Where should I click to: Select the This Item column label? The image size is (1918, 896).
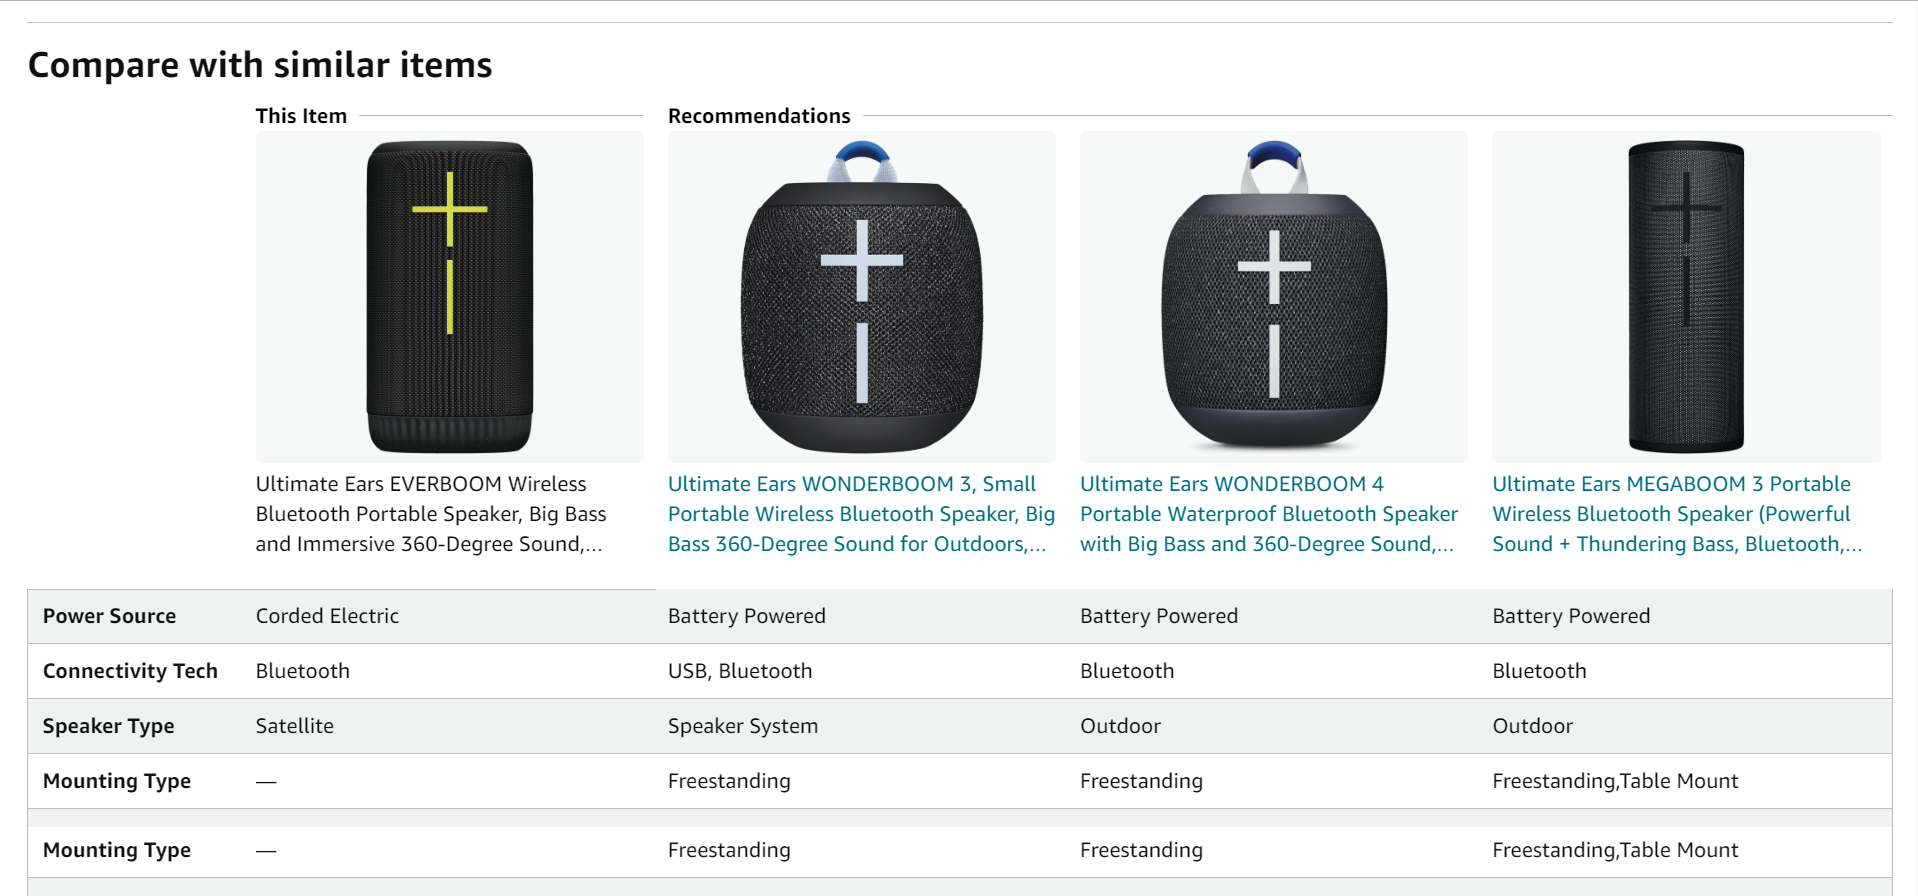(301, 116)
